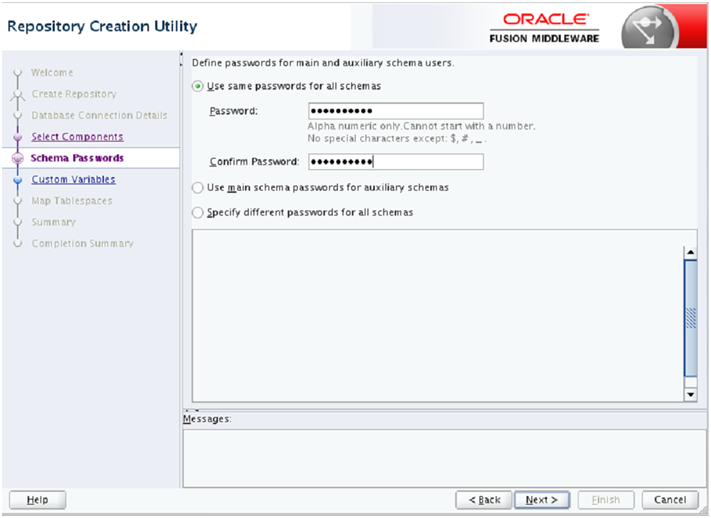
Task: Click the Schema Passwords step bullet icon
Action: click(x=18, y=158)
